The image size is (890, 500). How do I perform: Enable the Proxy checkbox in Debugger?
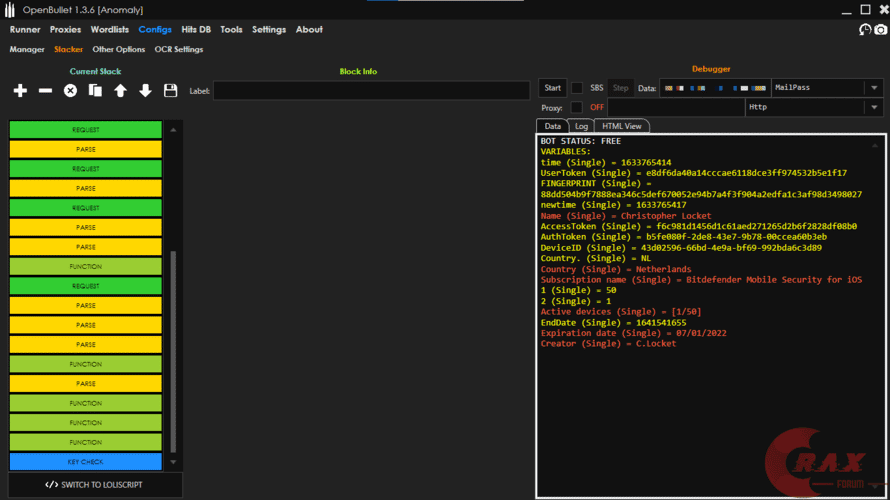click(x=577, y=107)
